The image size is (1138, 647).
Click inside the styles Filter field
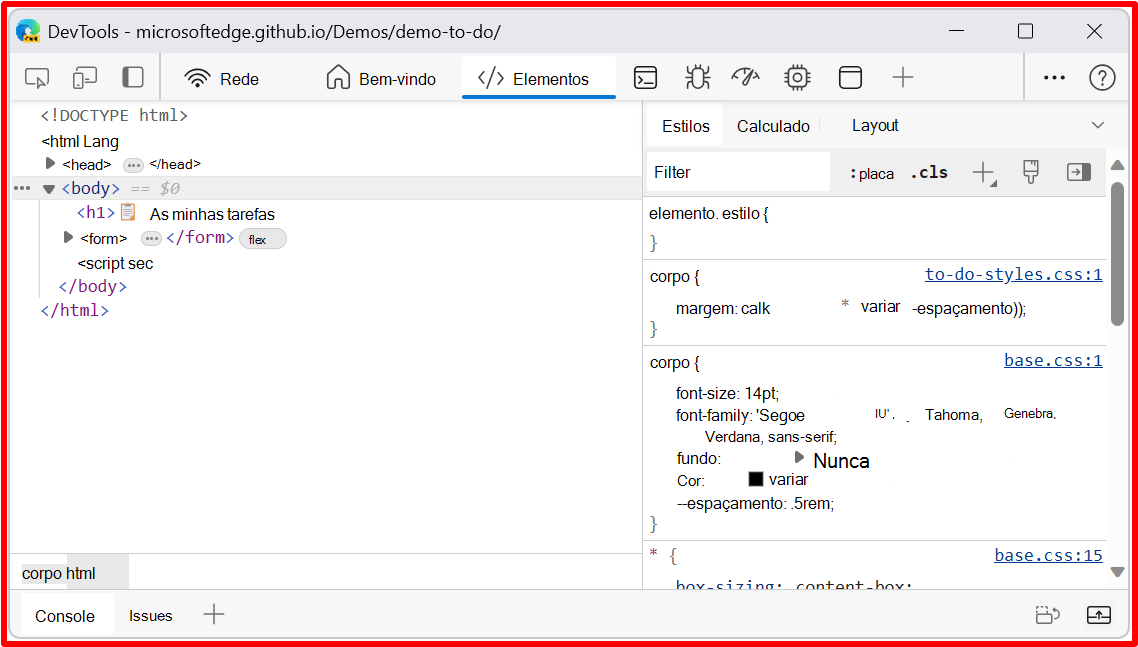pos(737,171)
